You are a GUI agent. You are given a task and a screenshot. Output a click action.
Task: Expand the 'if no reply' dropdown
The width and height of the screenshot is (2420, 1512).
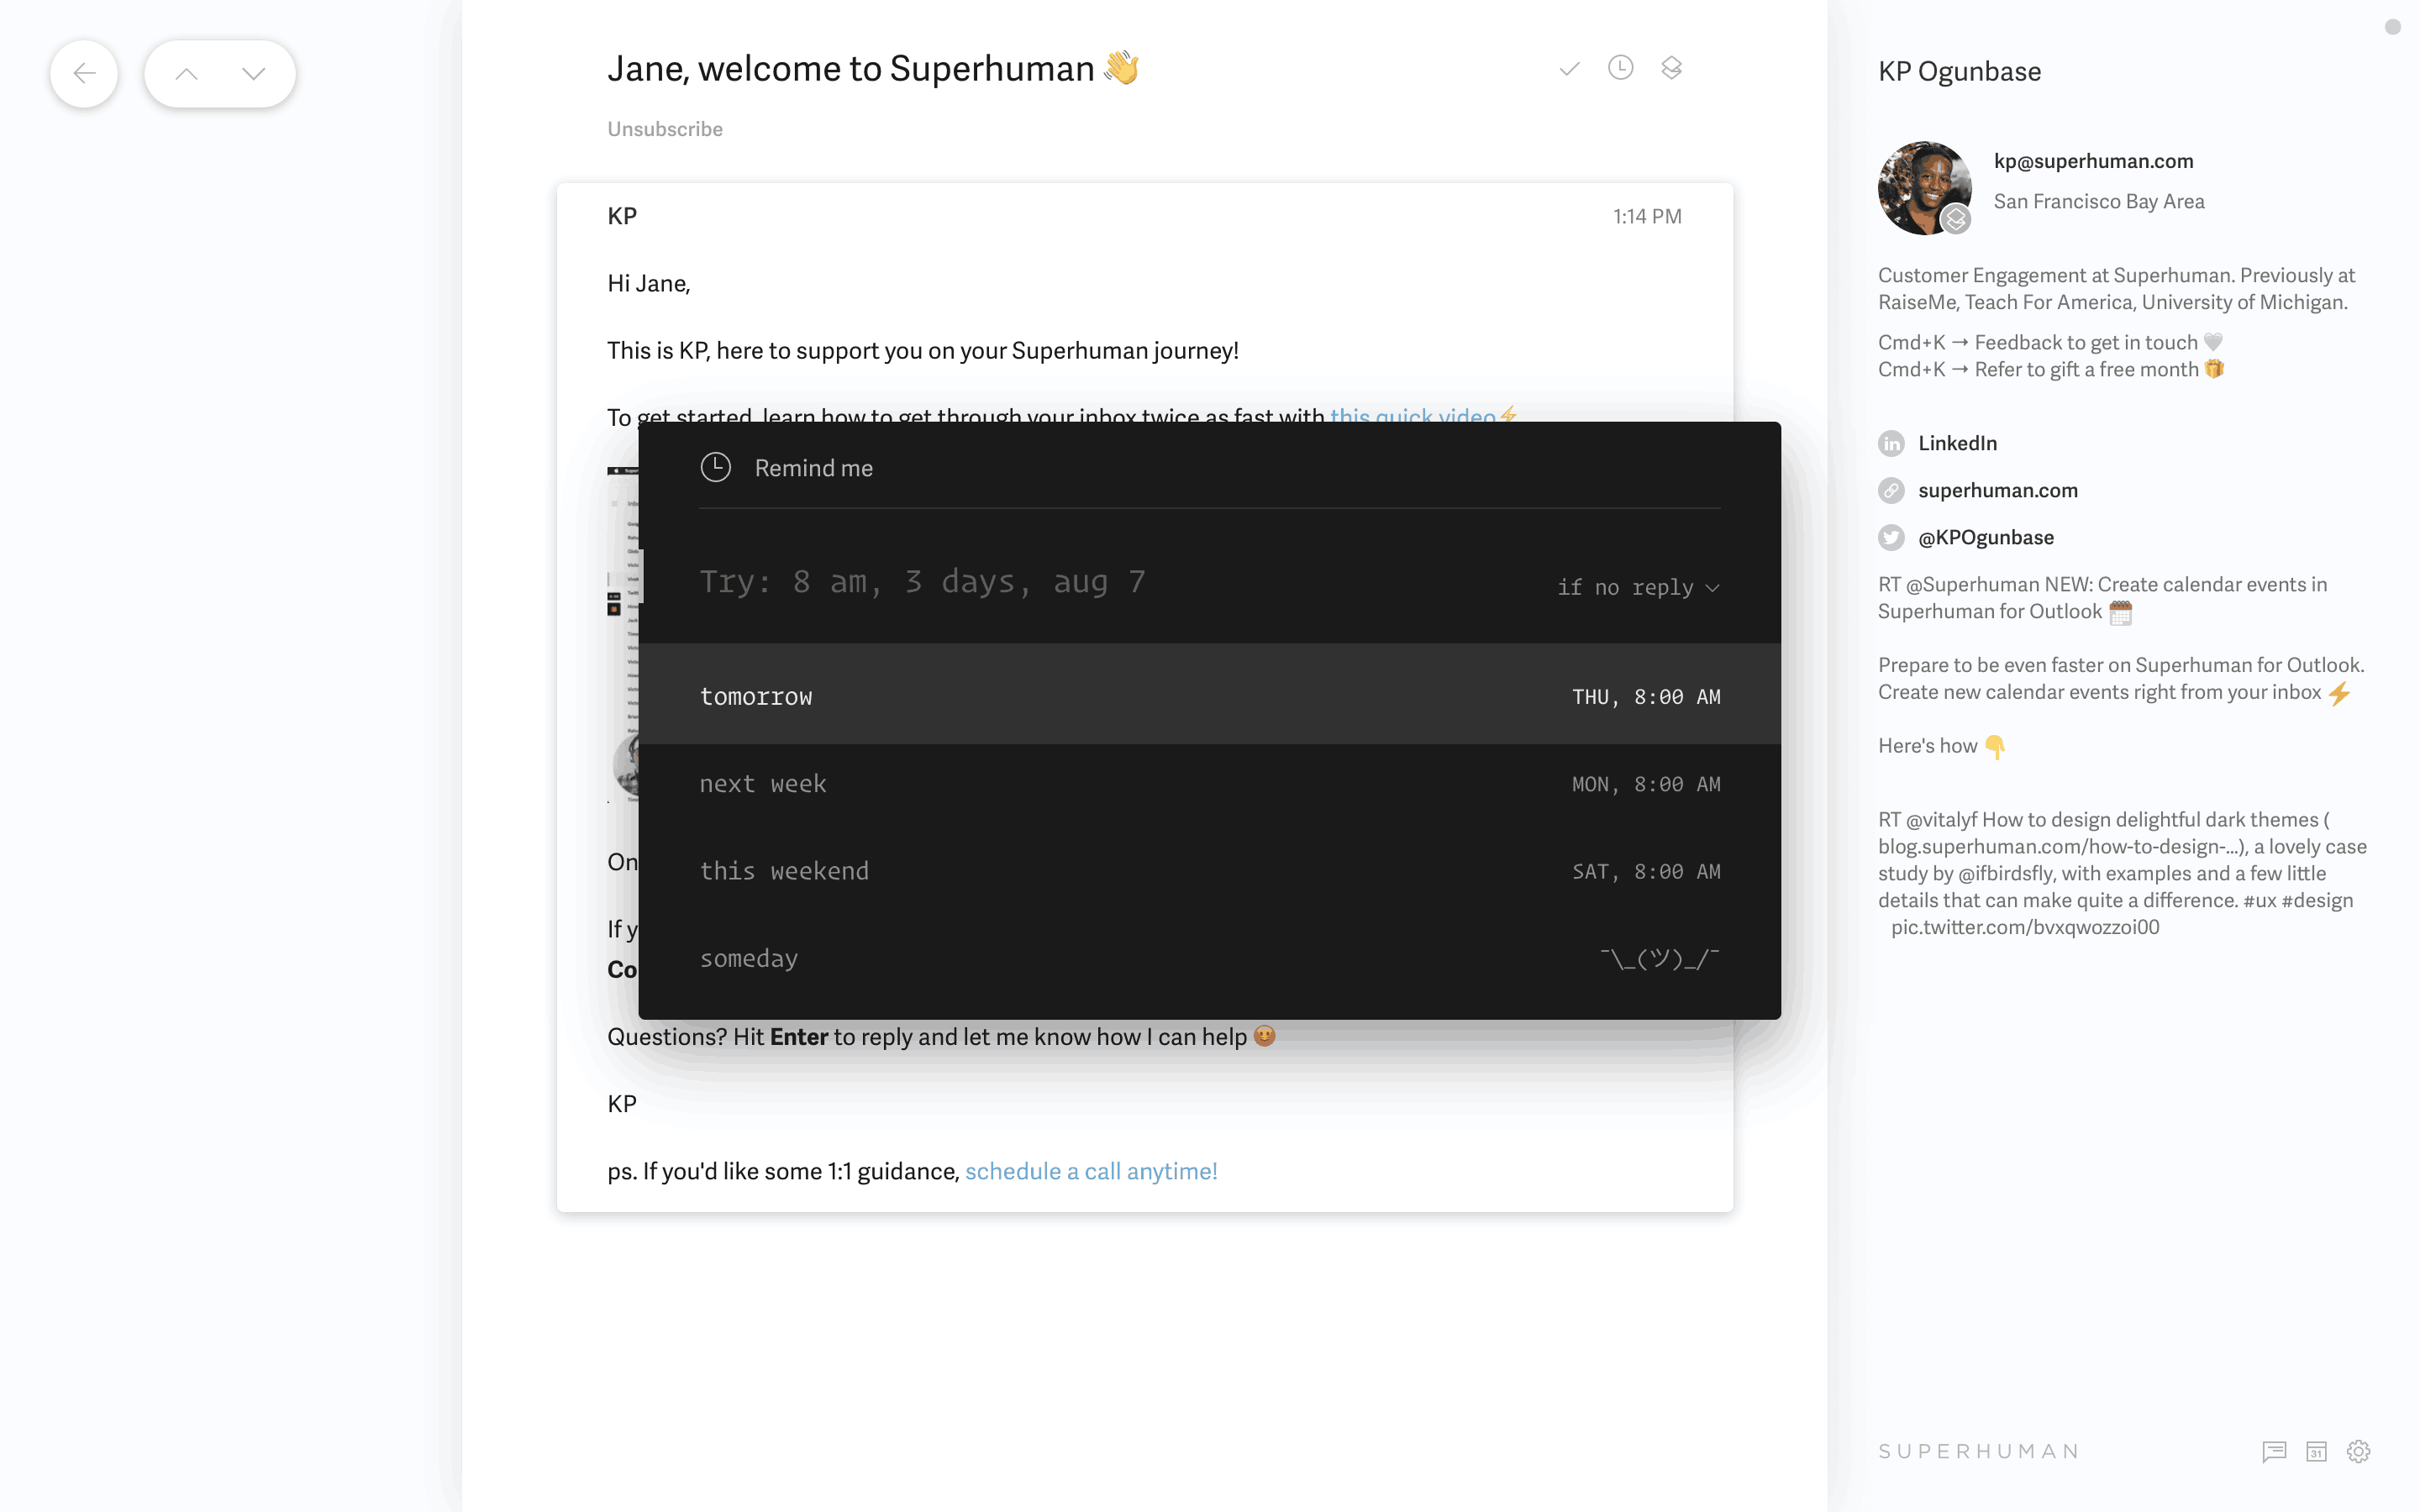1637,587
